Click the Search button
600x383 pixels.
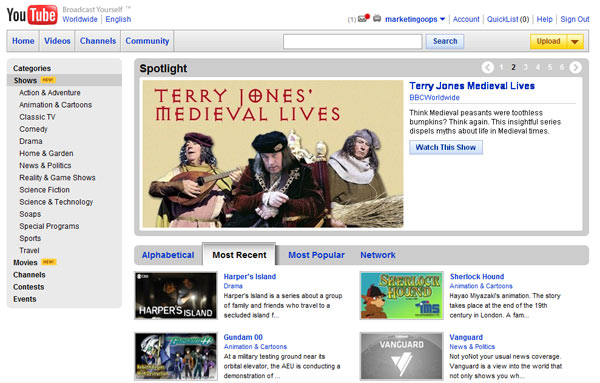[x=445, y=41]
